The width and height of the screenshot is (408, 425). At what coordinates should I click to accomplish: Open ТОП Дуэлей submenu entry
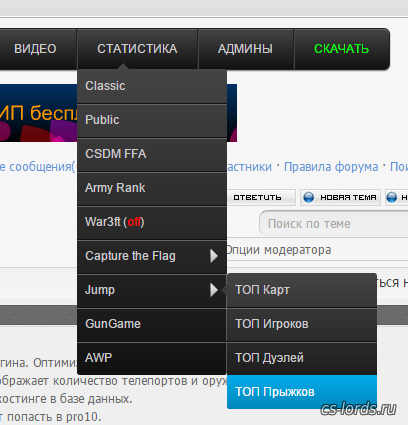[x=302, y=358]
